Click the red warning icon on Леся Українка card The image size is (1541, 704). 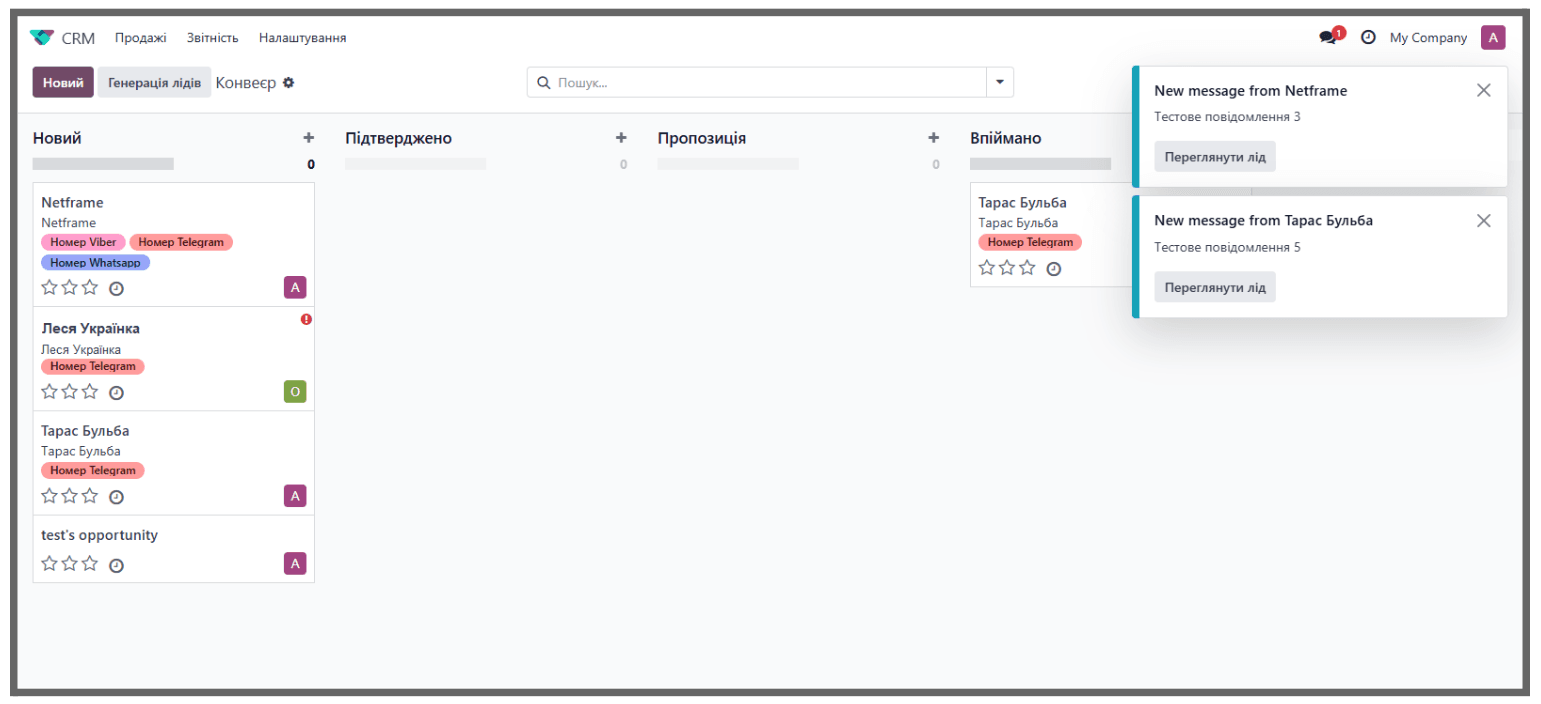point(306,319)
